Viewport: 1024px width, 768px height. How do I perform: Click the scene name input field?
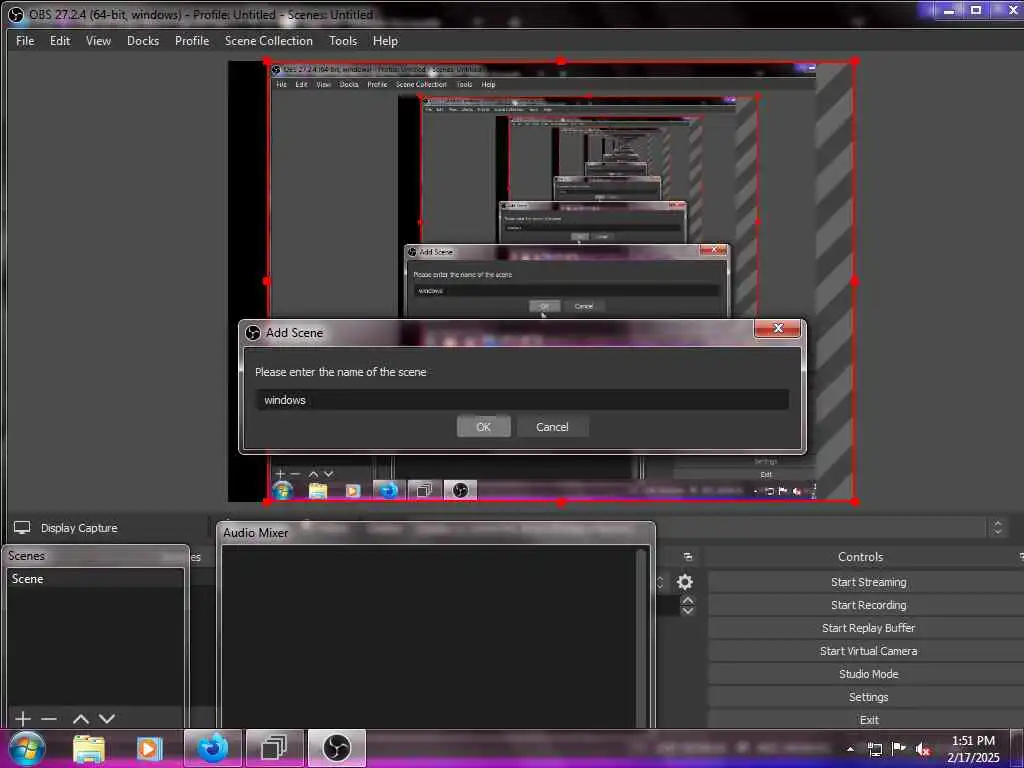point(522,400)
